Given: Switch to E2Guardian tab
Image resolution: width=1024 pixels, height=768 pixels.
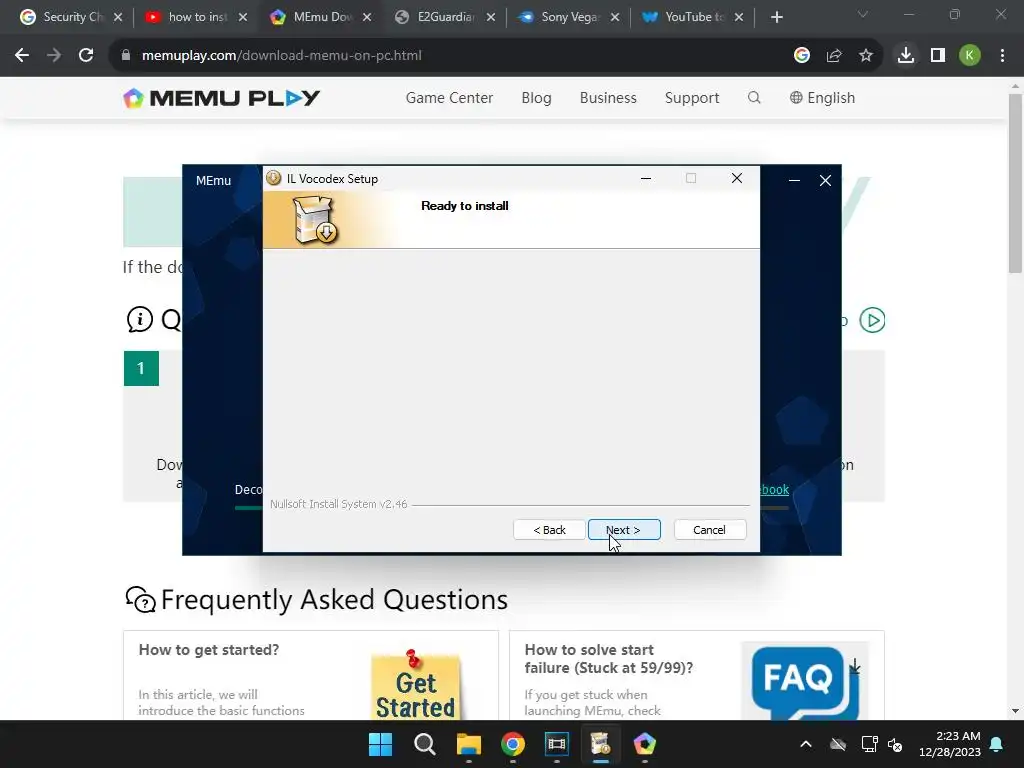Looking at the screenshot, I should click(x=436, y=17).
